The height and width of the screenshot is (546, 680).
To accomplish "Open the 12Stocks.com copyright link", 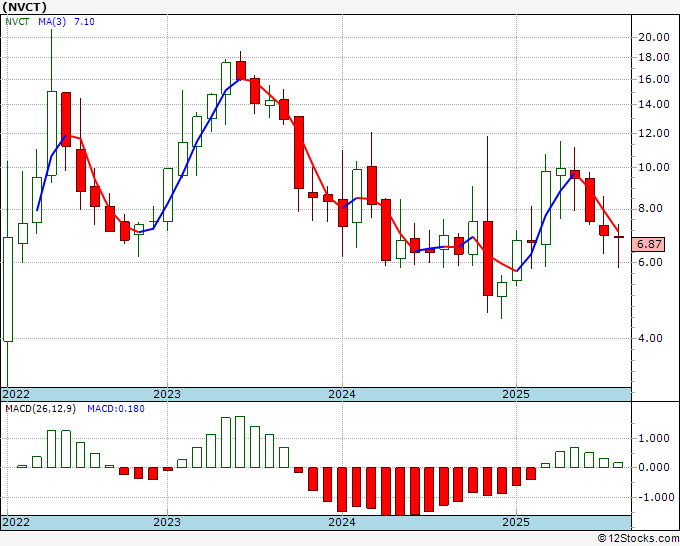I will [x=638, y=539].
